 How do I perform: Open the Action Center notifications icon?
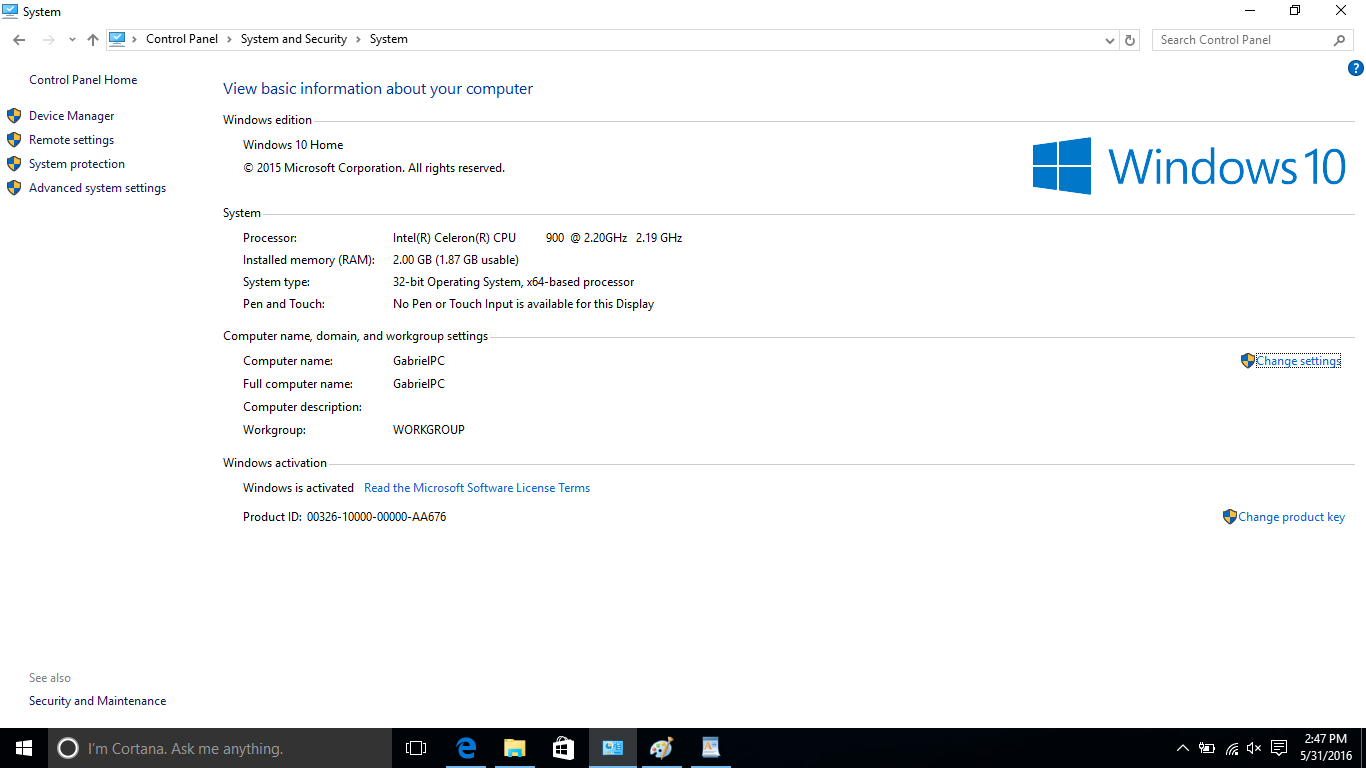(x=1279, y=748)
